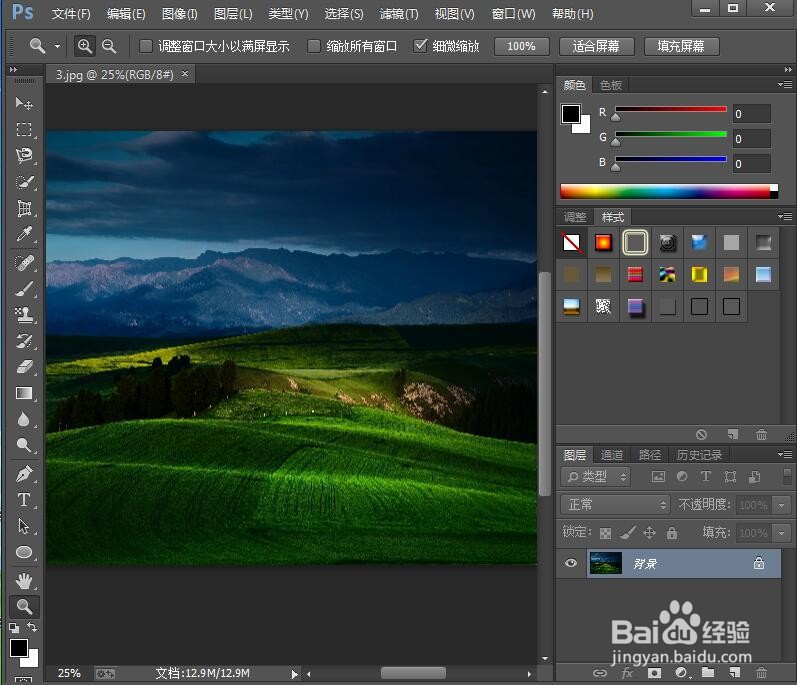Select the Healing Brush tool
797x685 pixels.
coord(23,263)
